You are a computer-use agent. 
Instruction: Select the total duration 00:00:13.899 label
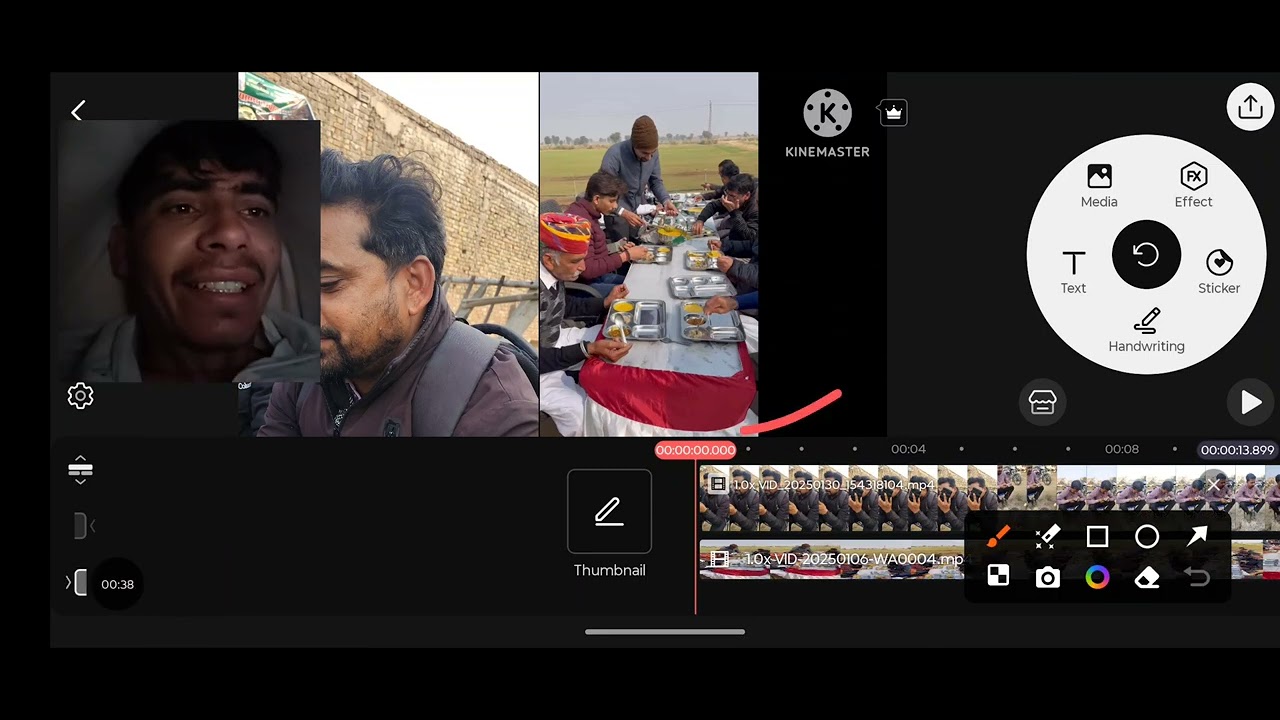[1237, 450]
